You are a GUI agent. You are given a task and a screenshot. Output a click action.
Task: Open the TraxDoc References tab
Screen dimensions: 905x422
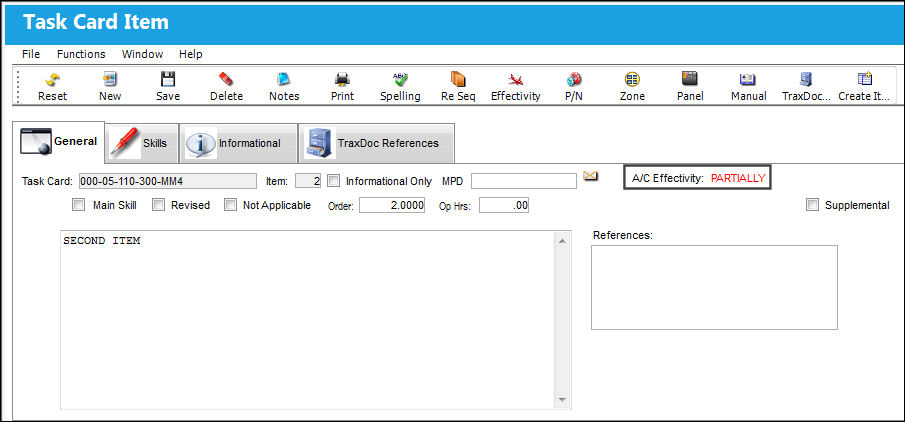point(376,143)
